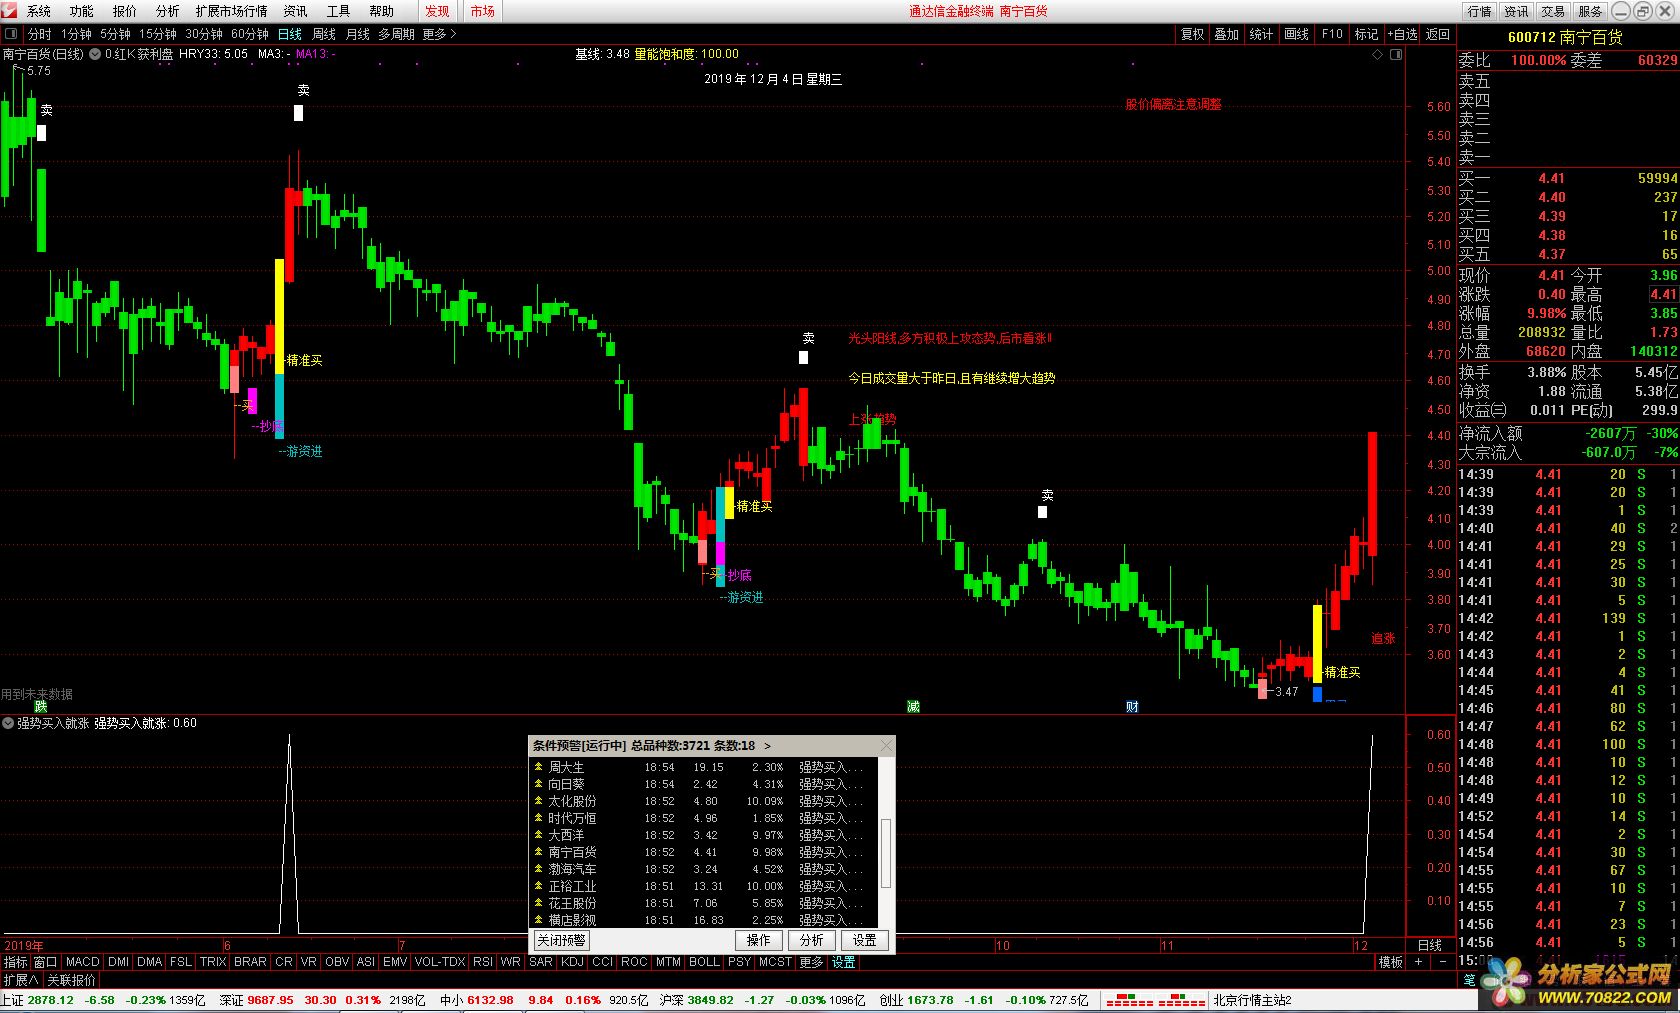
Task: Switch to the 60分钟 chart period
Action: pos(250,34)
